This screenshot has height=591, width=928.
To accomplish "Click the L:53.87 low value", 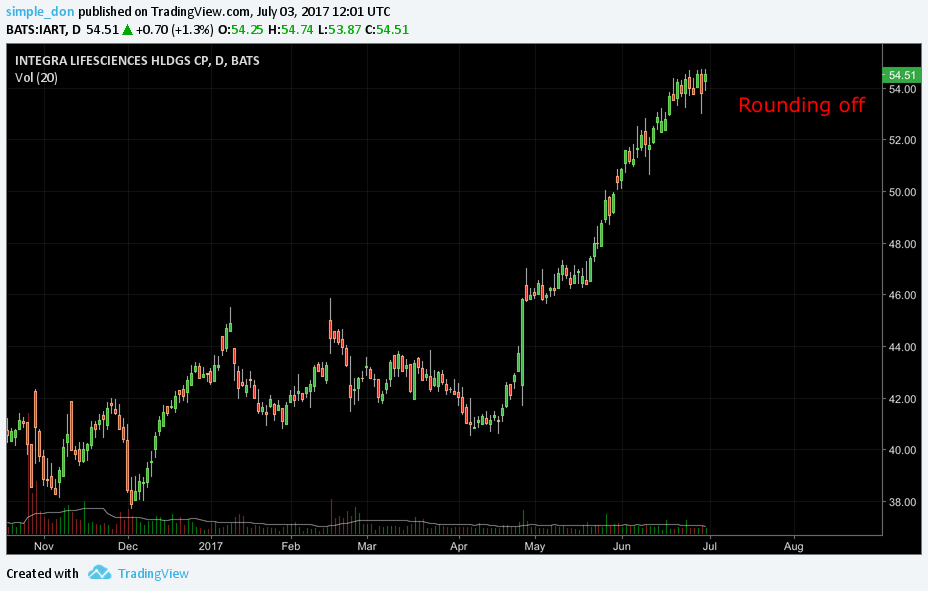I will [x=339, y=30].
